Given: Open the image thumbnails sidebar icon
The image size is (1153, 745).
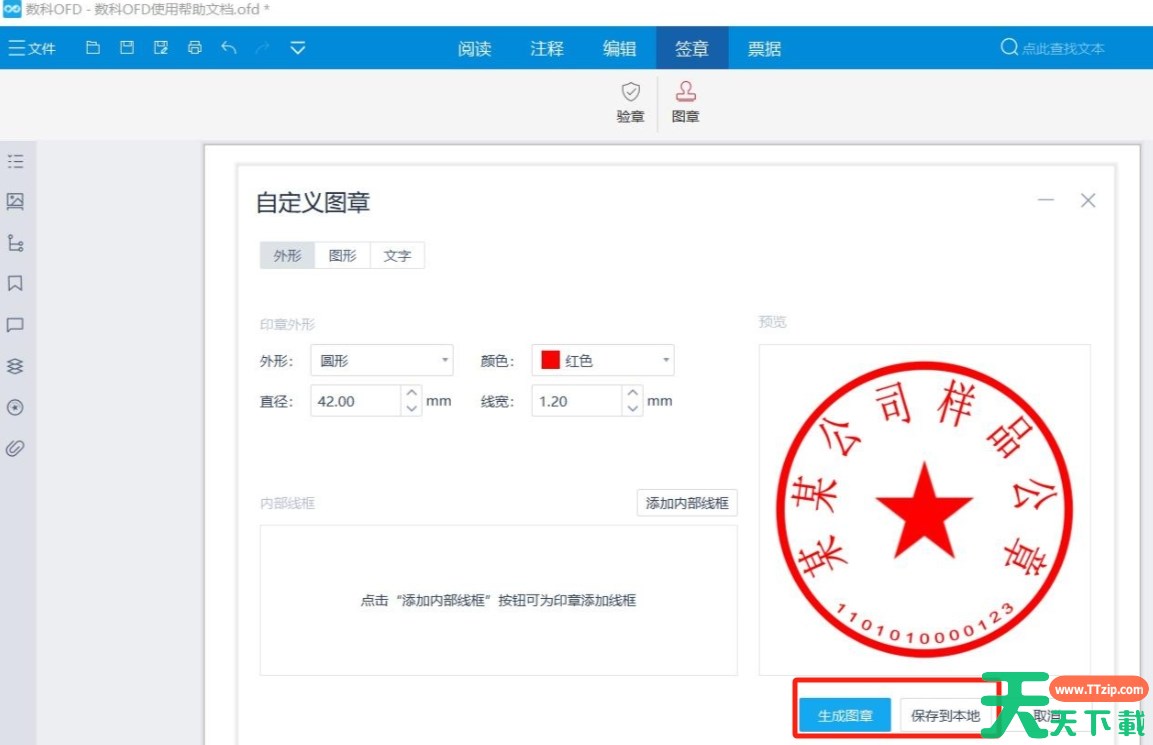Looking at the screenshot, I should (15, 202).
